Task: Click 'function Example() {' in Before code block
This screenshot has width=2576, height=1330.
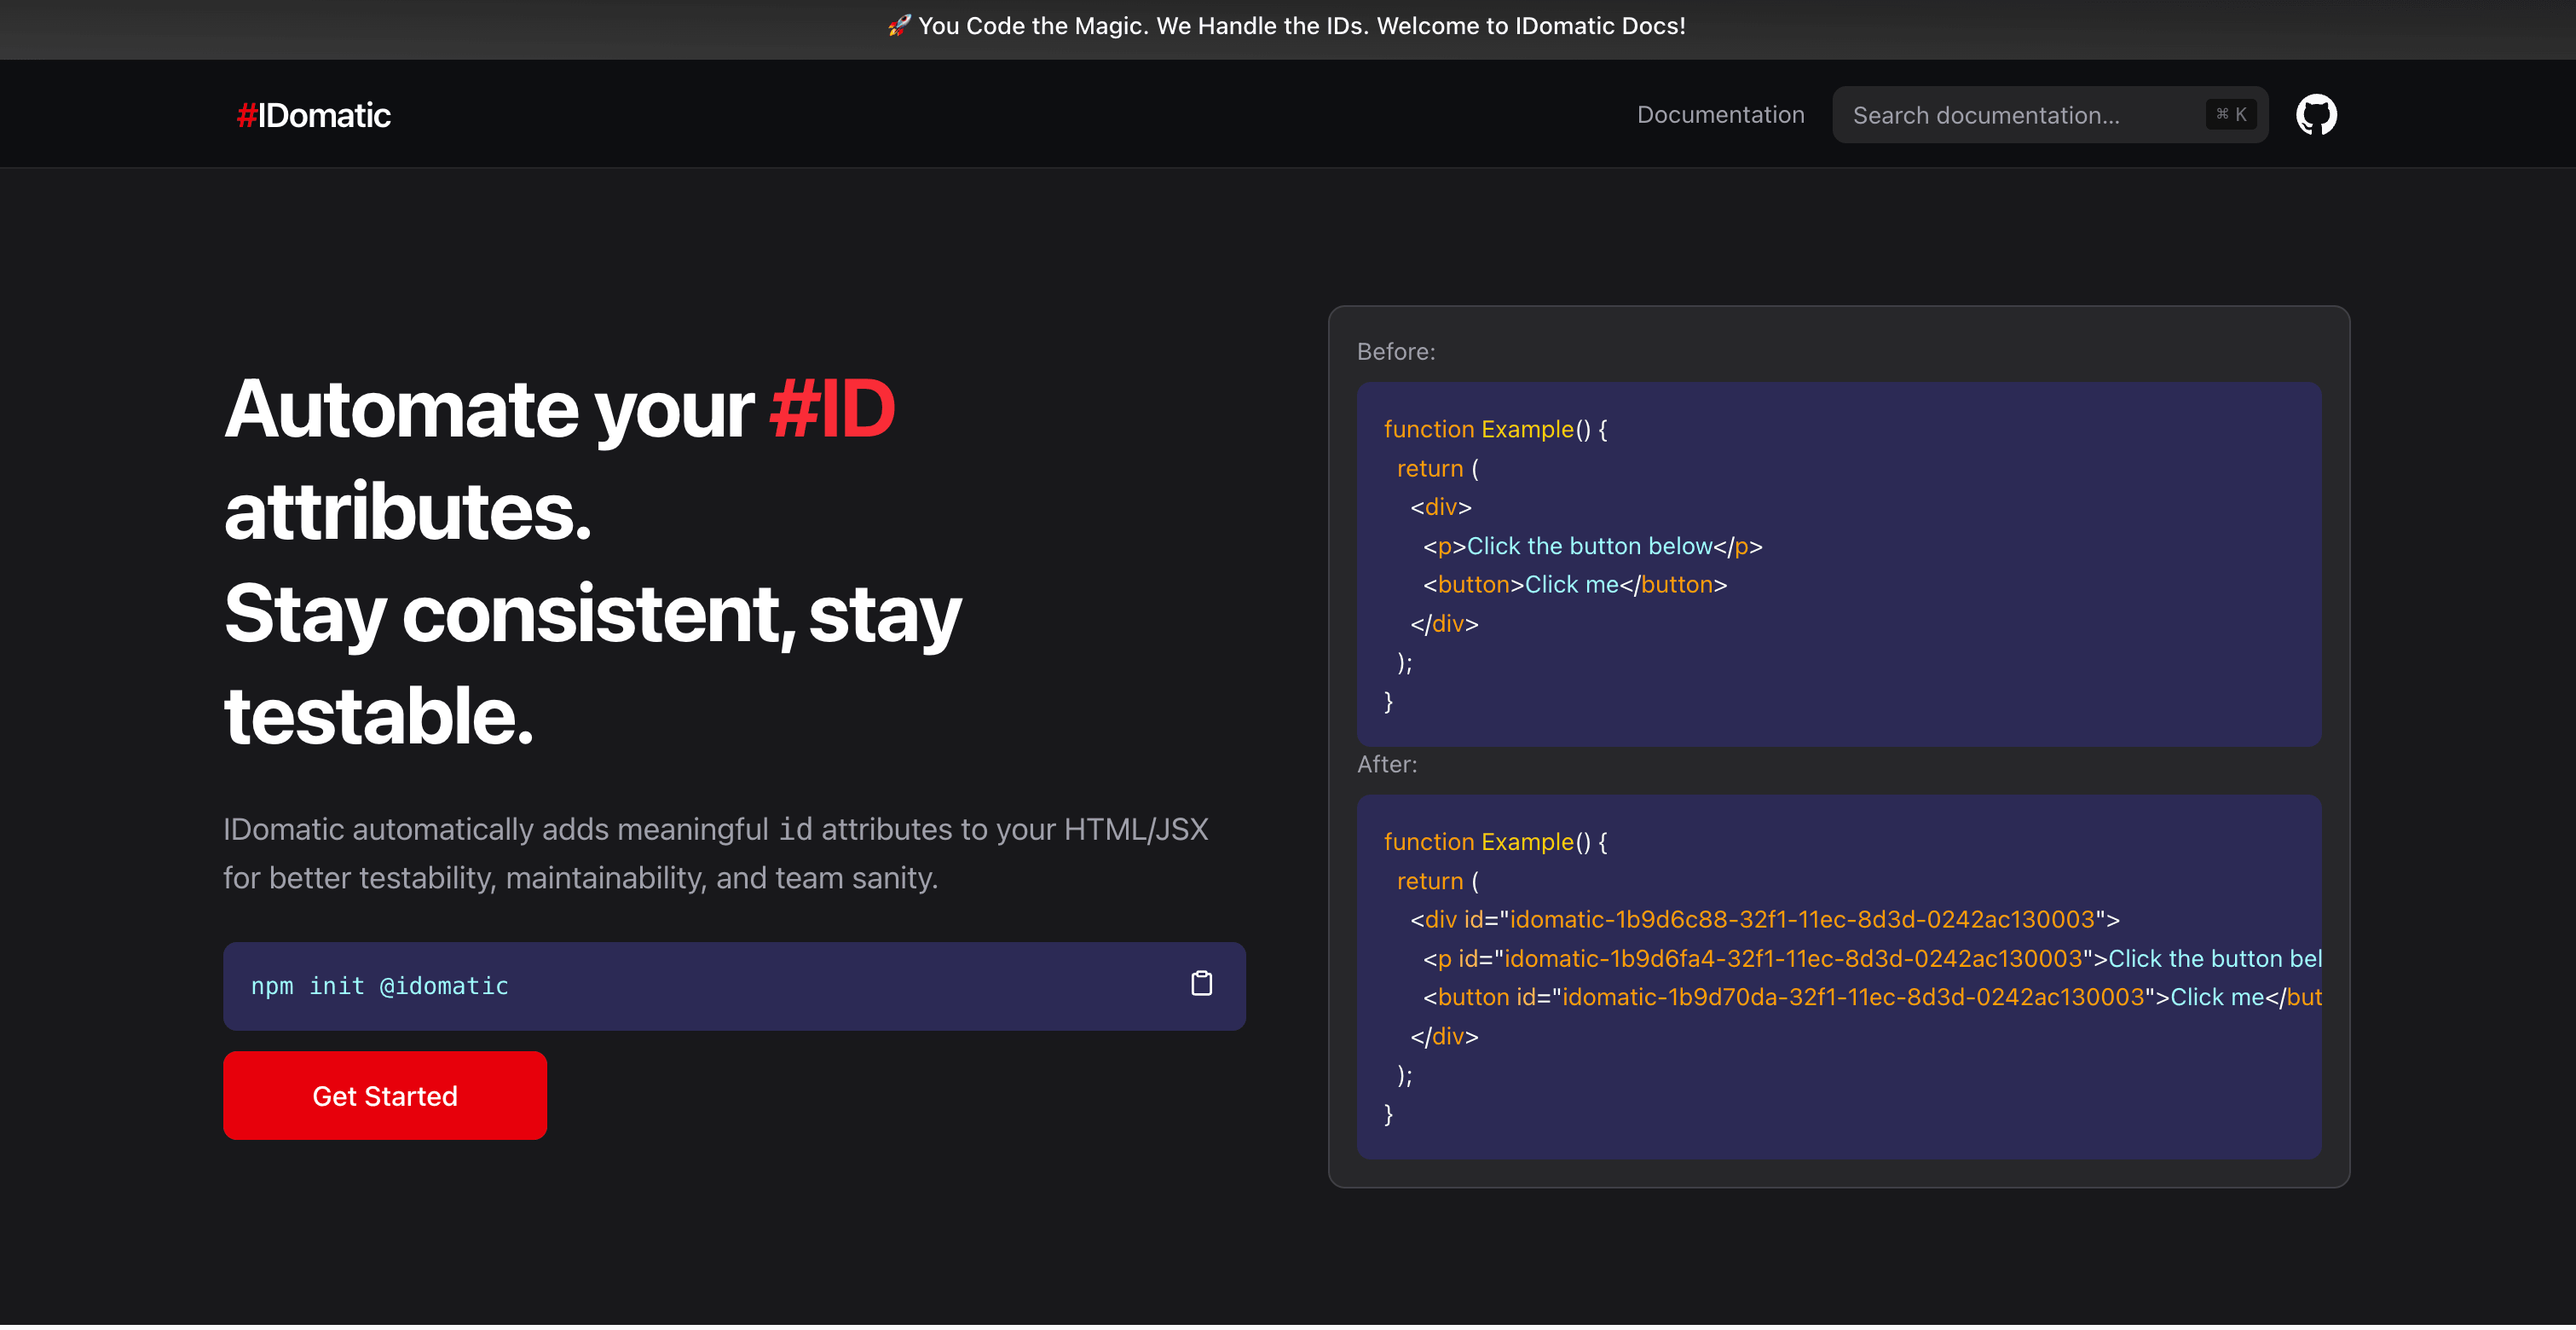Action: point(1495,430)
